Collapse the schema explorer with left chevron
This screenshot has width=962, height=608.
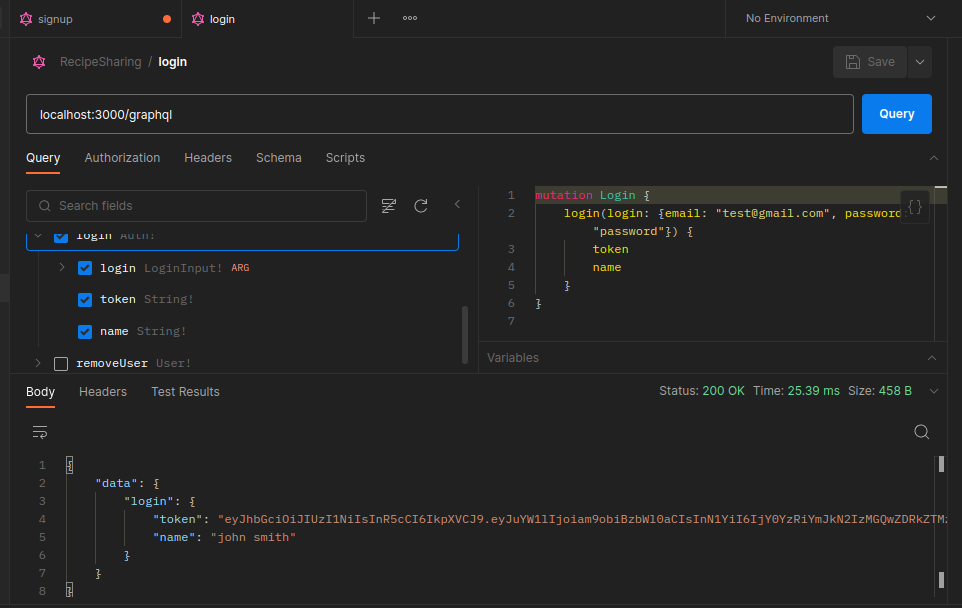pyautogui.click(x=458, y=204)
